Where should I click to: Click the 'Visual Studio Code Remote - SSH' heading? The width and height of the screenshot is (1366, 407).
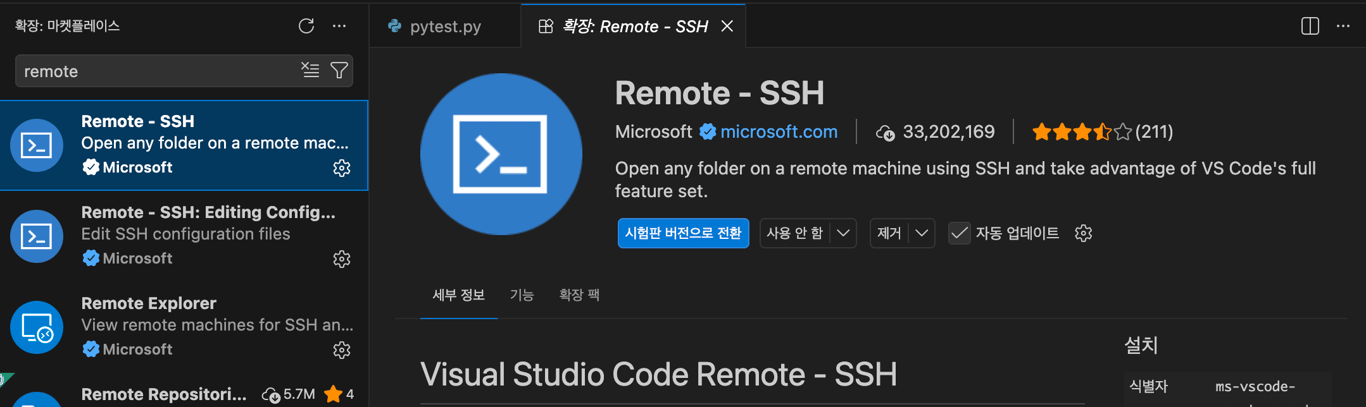(658, 375)
